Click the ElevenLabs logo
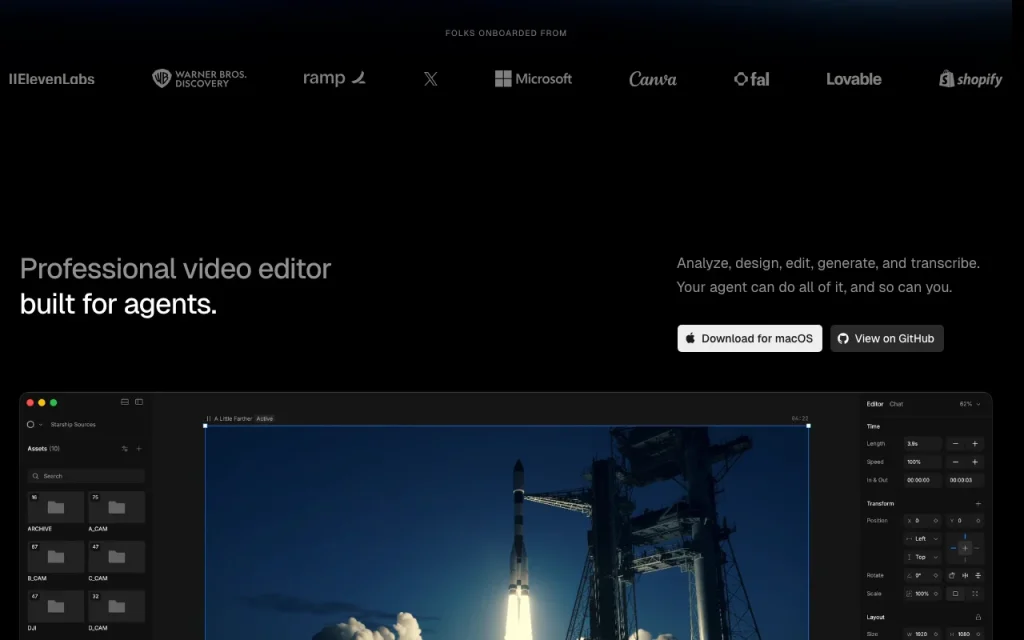Screen dimensions: 1024x640 point(52,79)
